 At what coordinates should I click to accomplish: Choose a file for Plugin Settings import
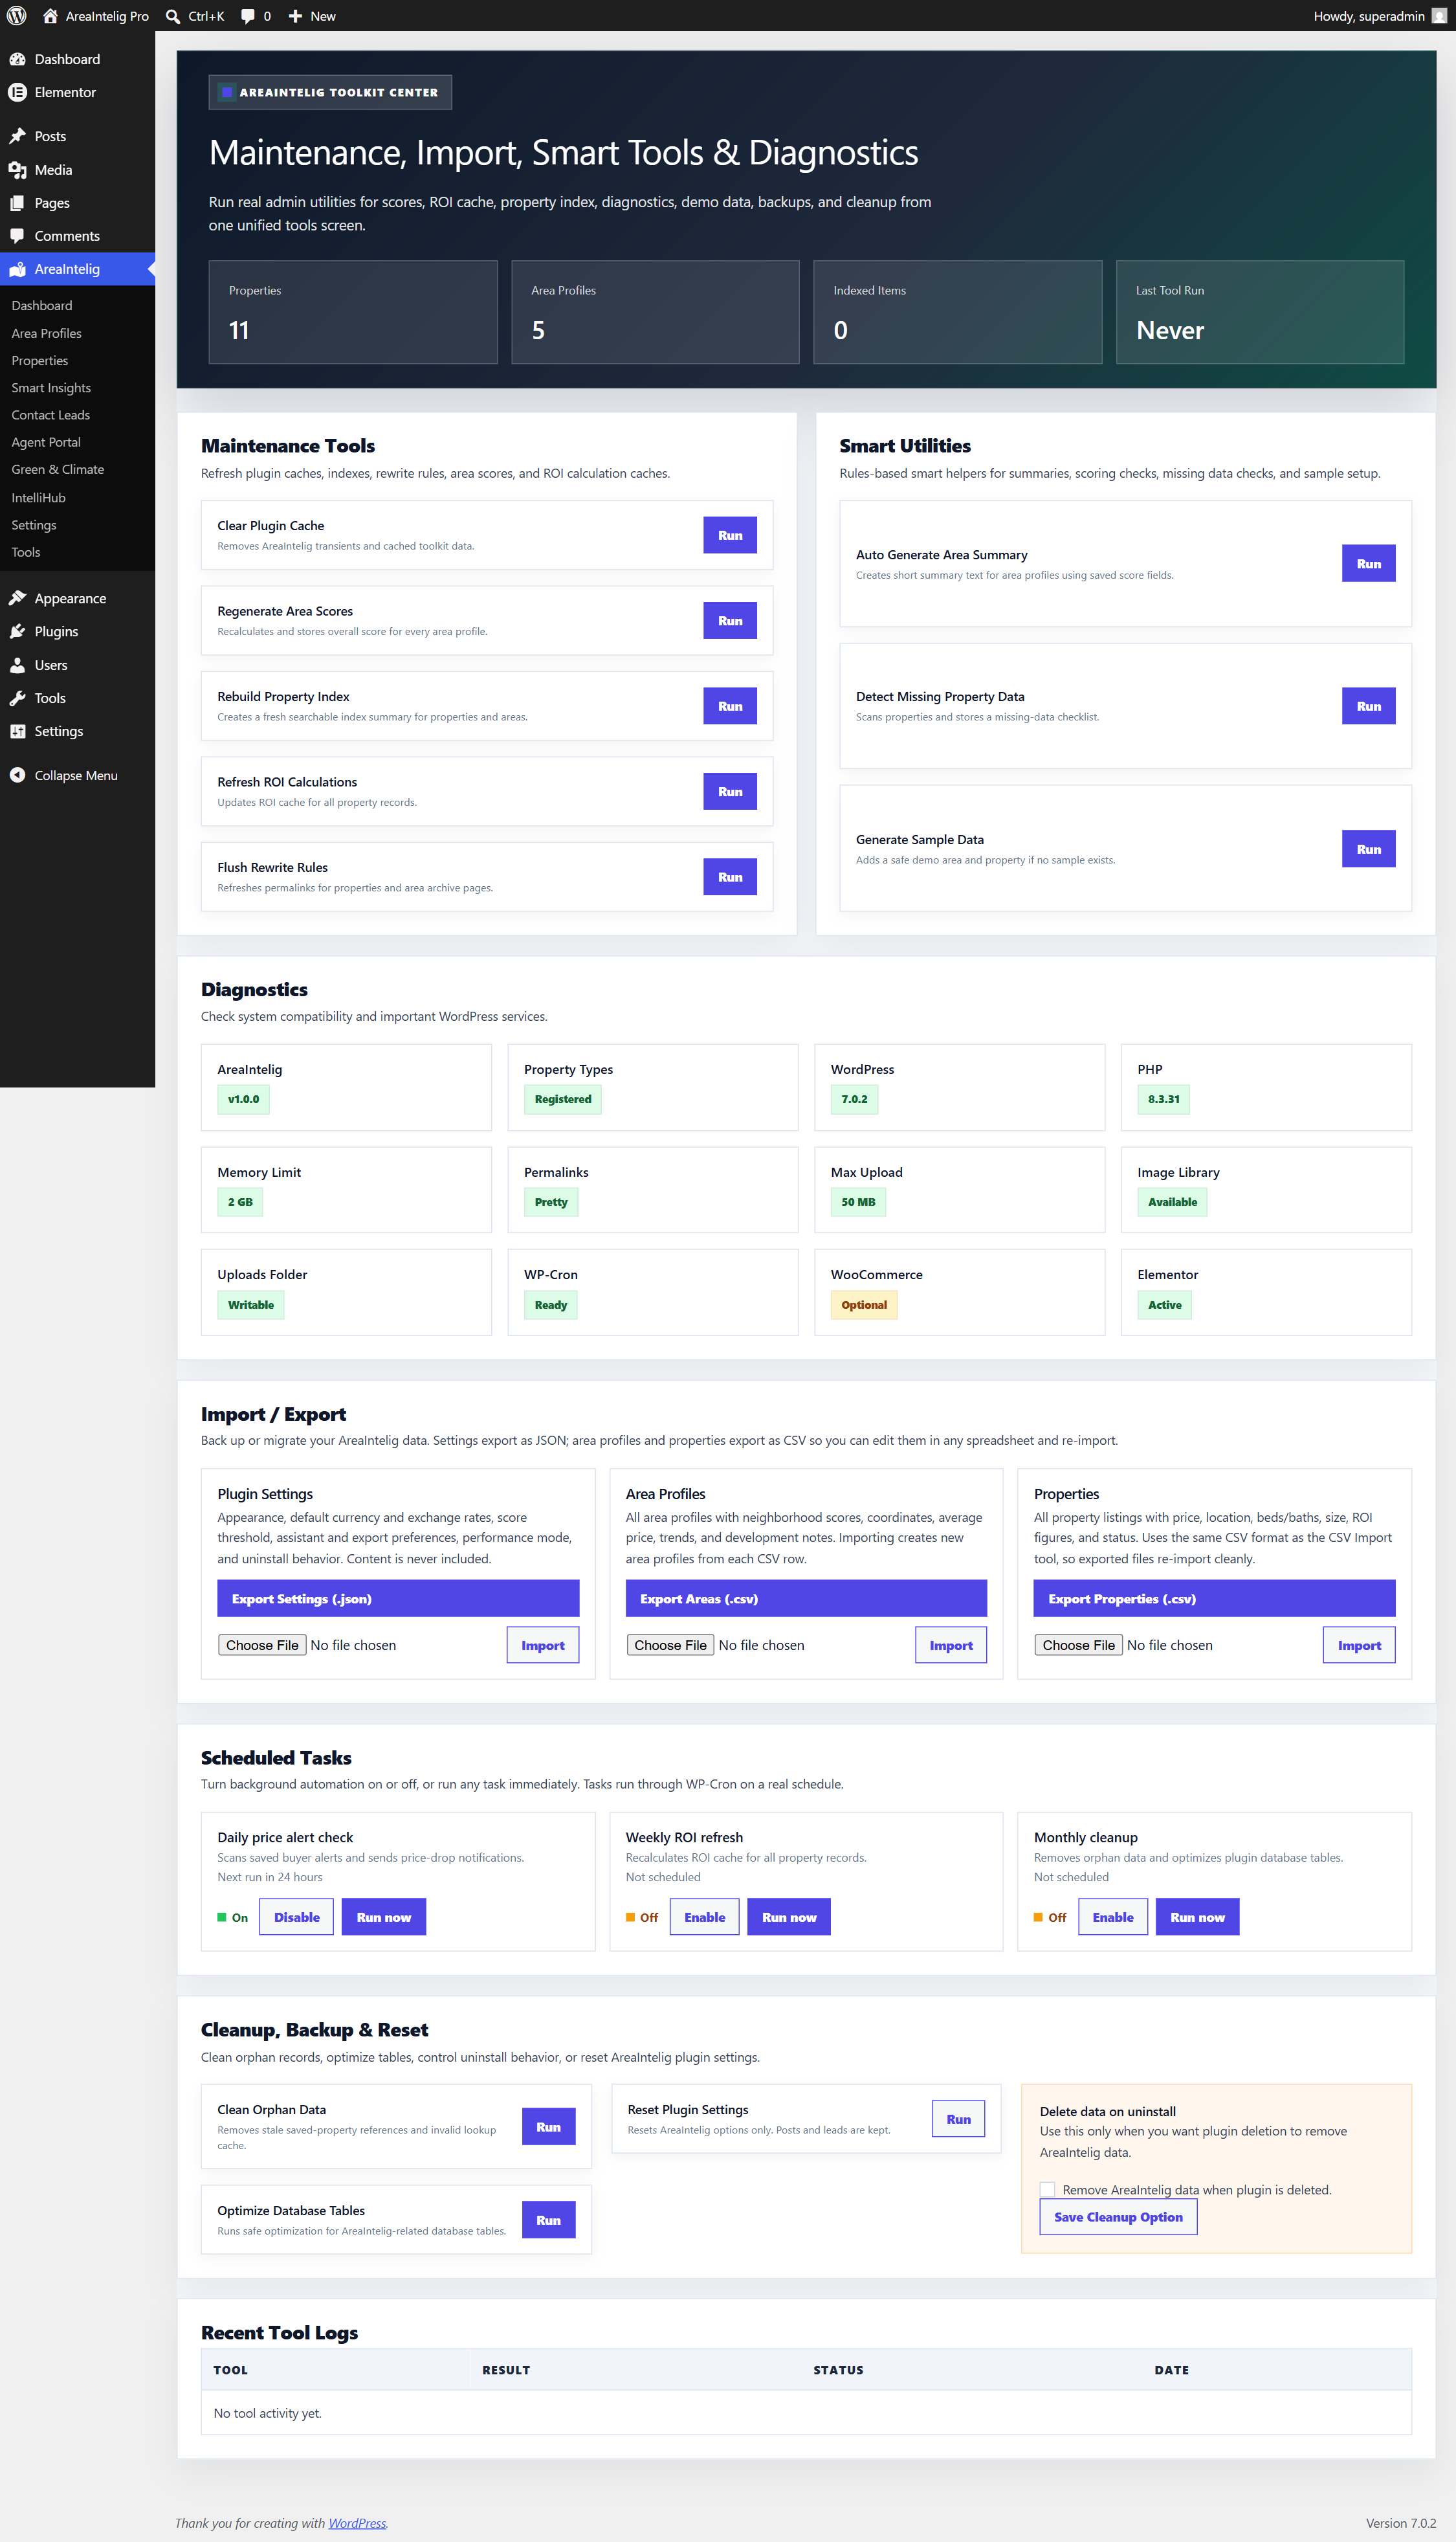click(x=262, y=1645)
